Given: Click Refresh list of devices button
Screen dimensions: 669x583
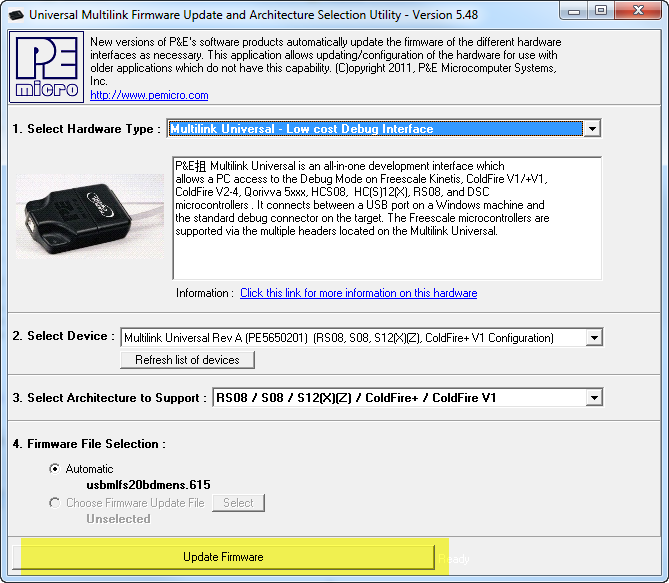Looking at the screenshot, I should coord(187,360).
